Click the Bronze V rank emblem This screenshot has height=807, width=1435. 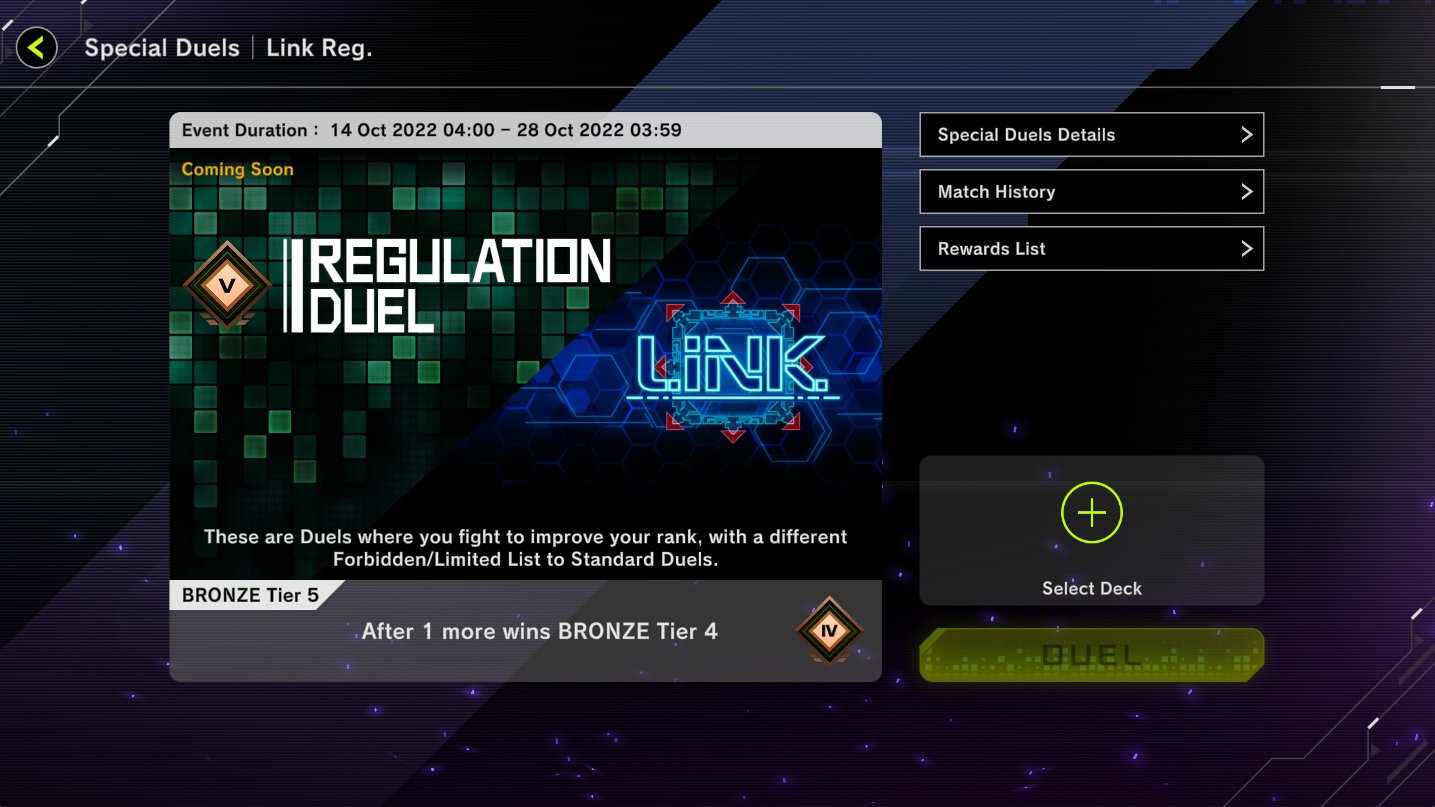[227, 285]
